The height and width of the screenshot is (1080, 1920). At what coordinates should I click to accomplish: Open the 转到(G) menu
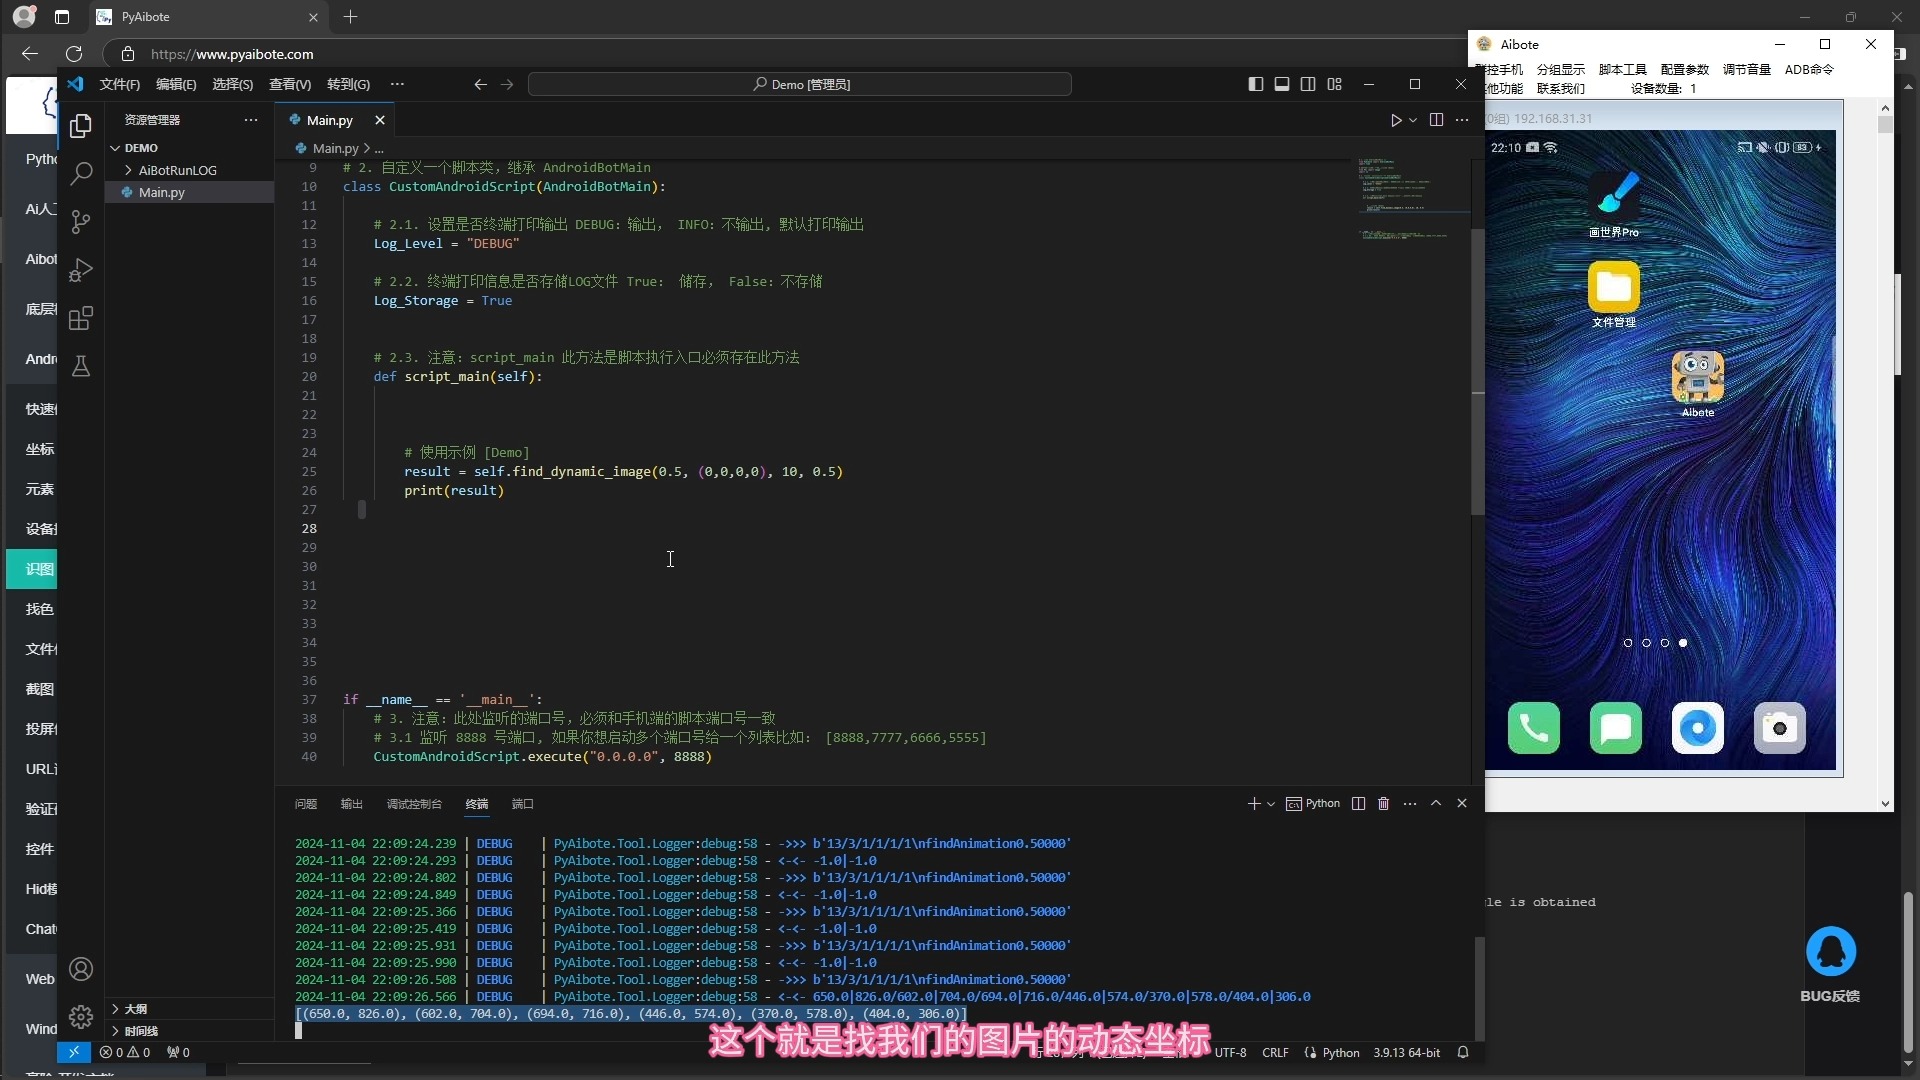[x=348, y=84]
